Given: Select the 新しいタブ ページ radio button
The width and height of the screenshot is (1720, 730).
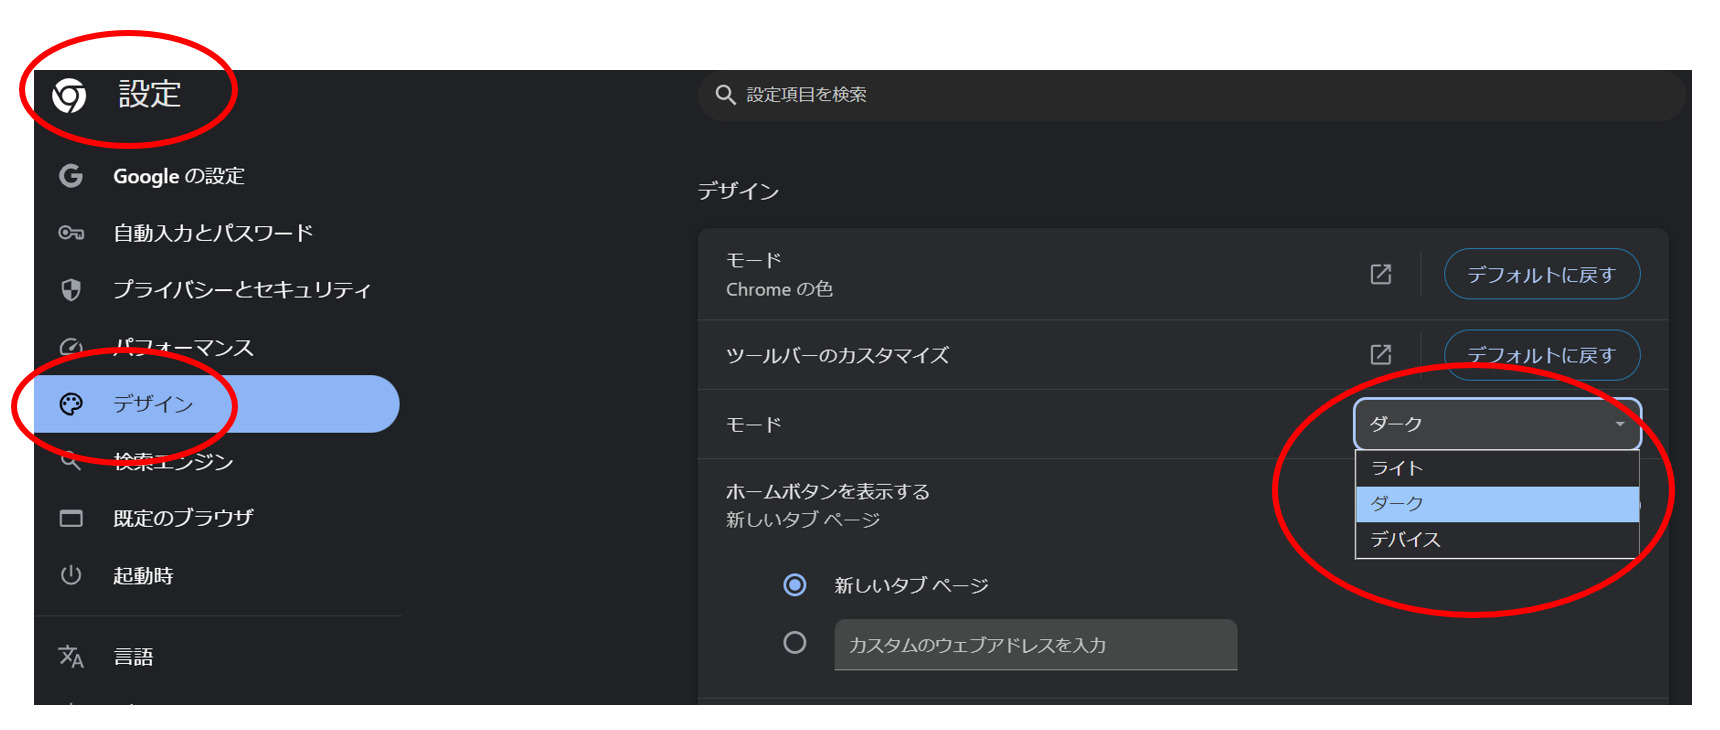Looking at the screenshot, I should (x=795, y=585).
